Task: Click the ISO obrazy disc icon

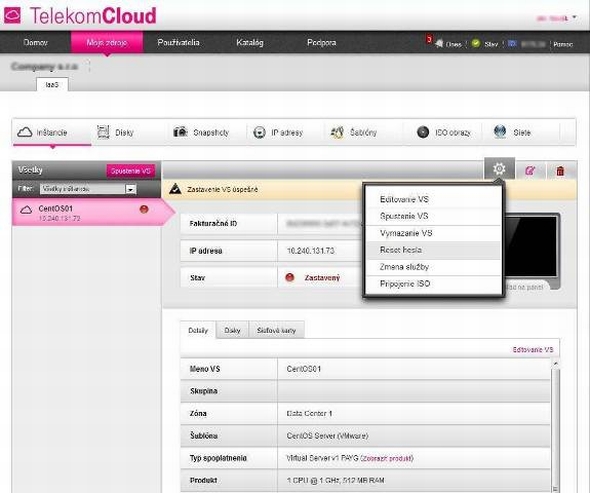Action: 423,132
